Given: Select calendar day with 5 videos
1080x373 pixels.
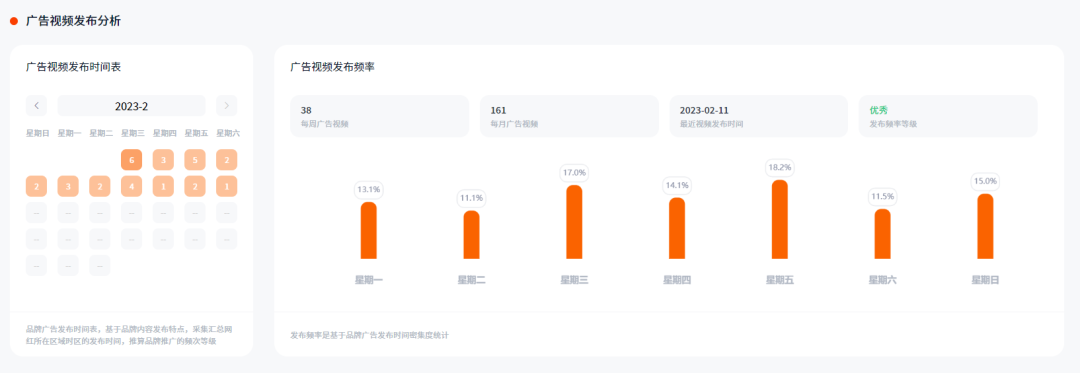Looking at the screenshot, I should pos(195,160).
